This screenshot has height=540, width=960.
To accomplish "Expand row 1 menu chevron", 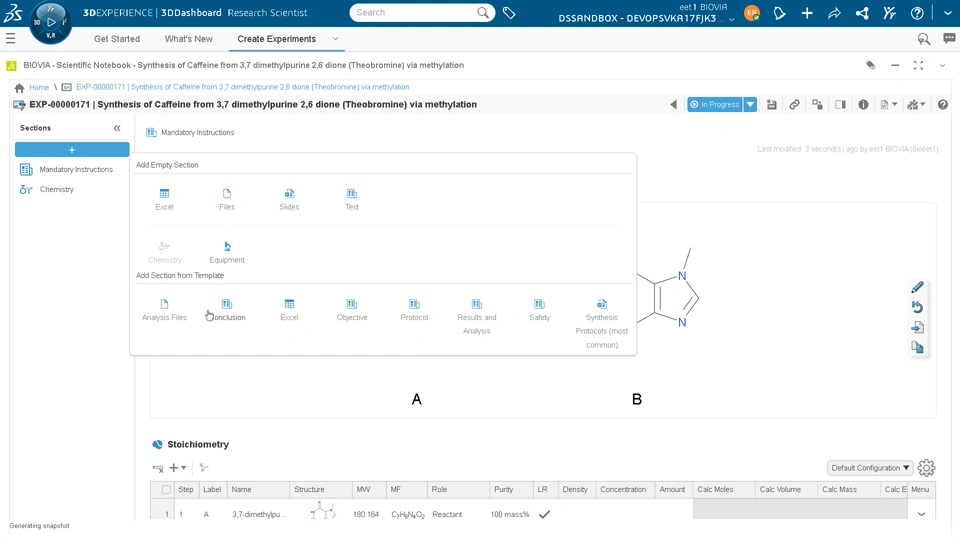I will tap(921, 514).
